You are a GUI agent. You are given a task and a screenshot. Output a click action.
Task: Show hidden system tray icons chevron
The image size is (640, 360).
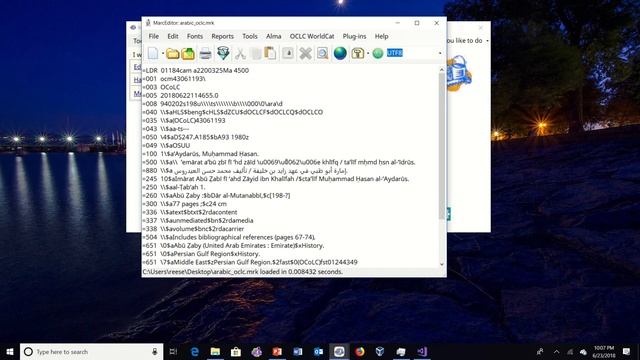pyautogui.click(x=556, y=351)
